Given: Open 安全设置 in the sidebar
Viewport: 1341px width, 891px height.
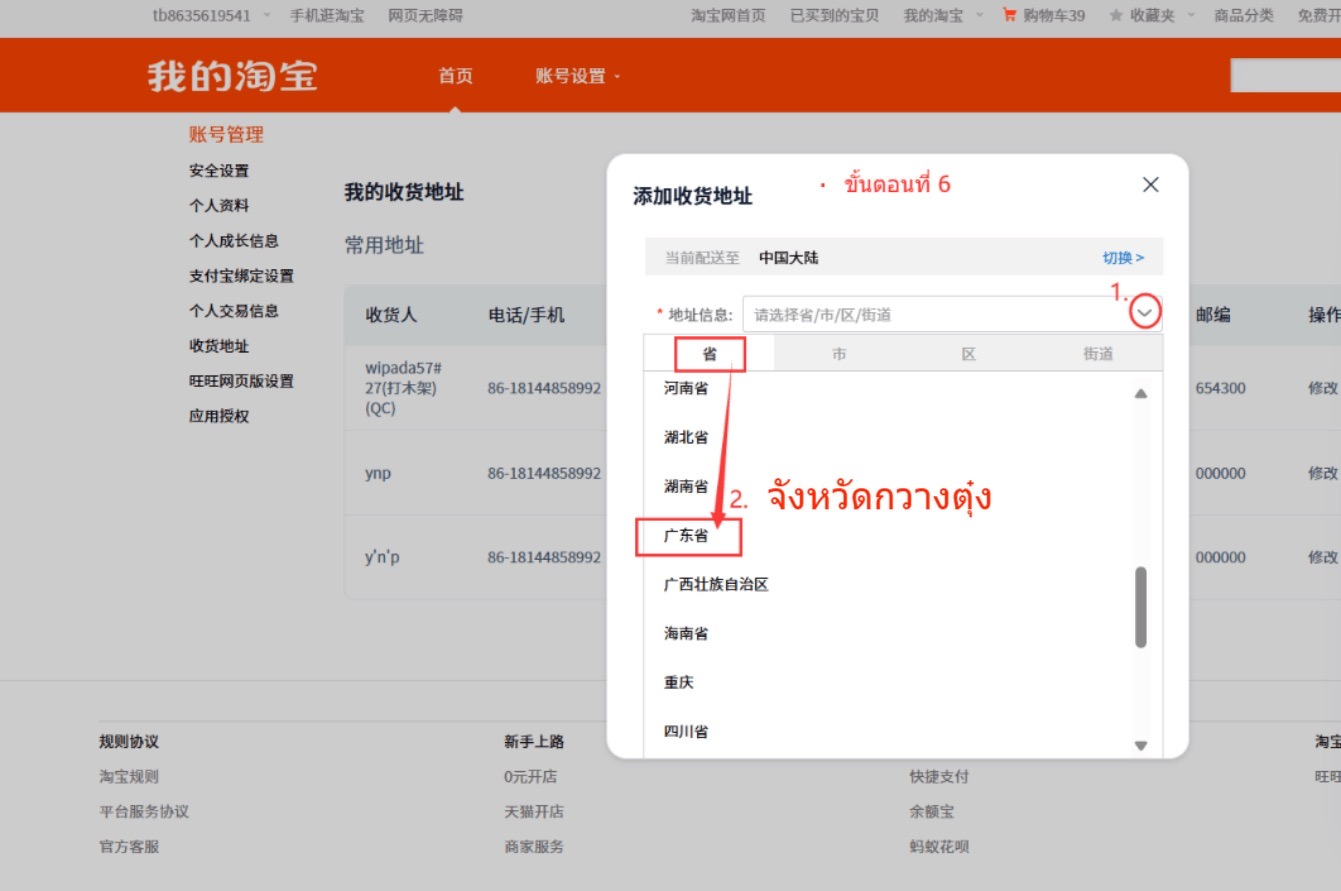Looking at the screenshot, I should [219, 170].
